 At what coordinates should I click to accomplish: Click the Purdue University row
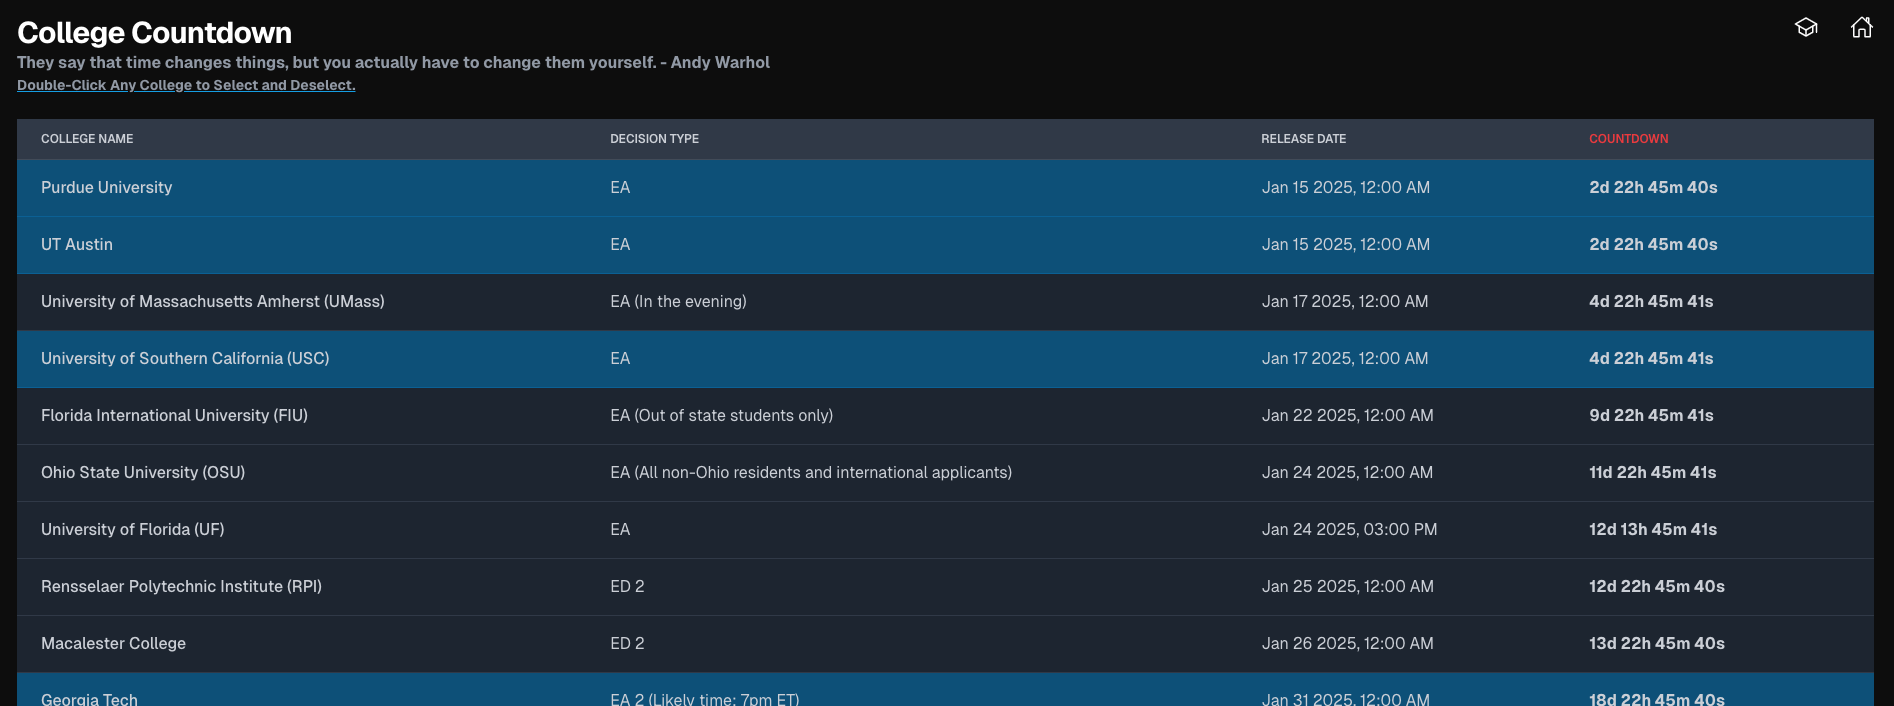point(107,188)
